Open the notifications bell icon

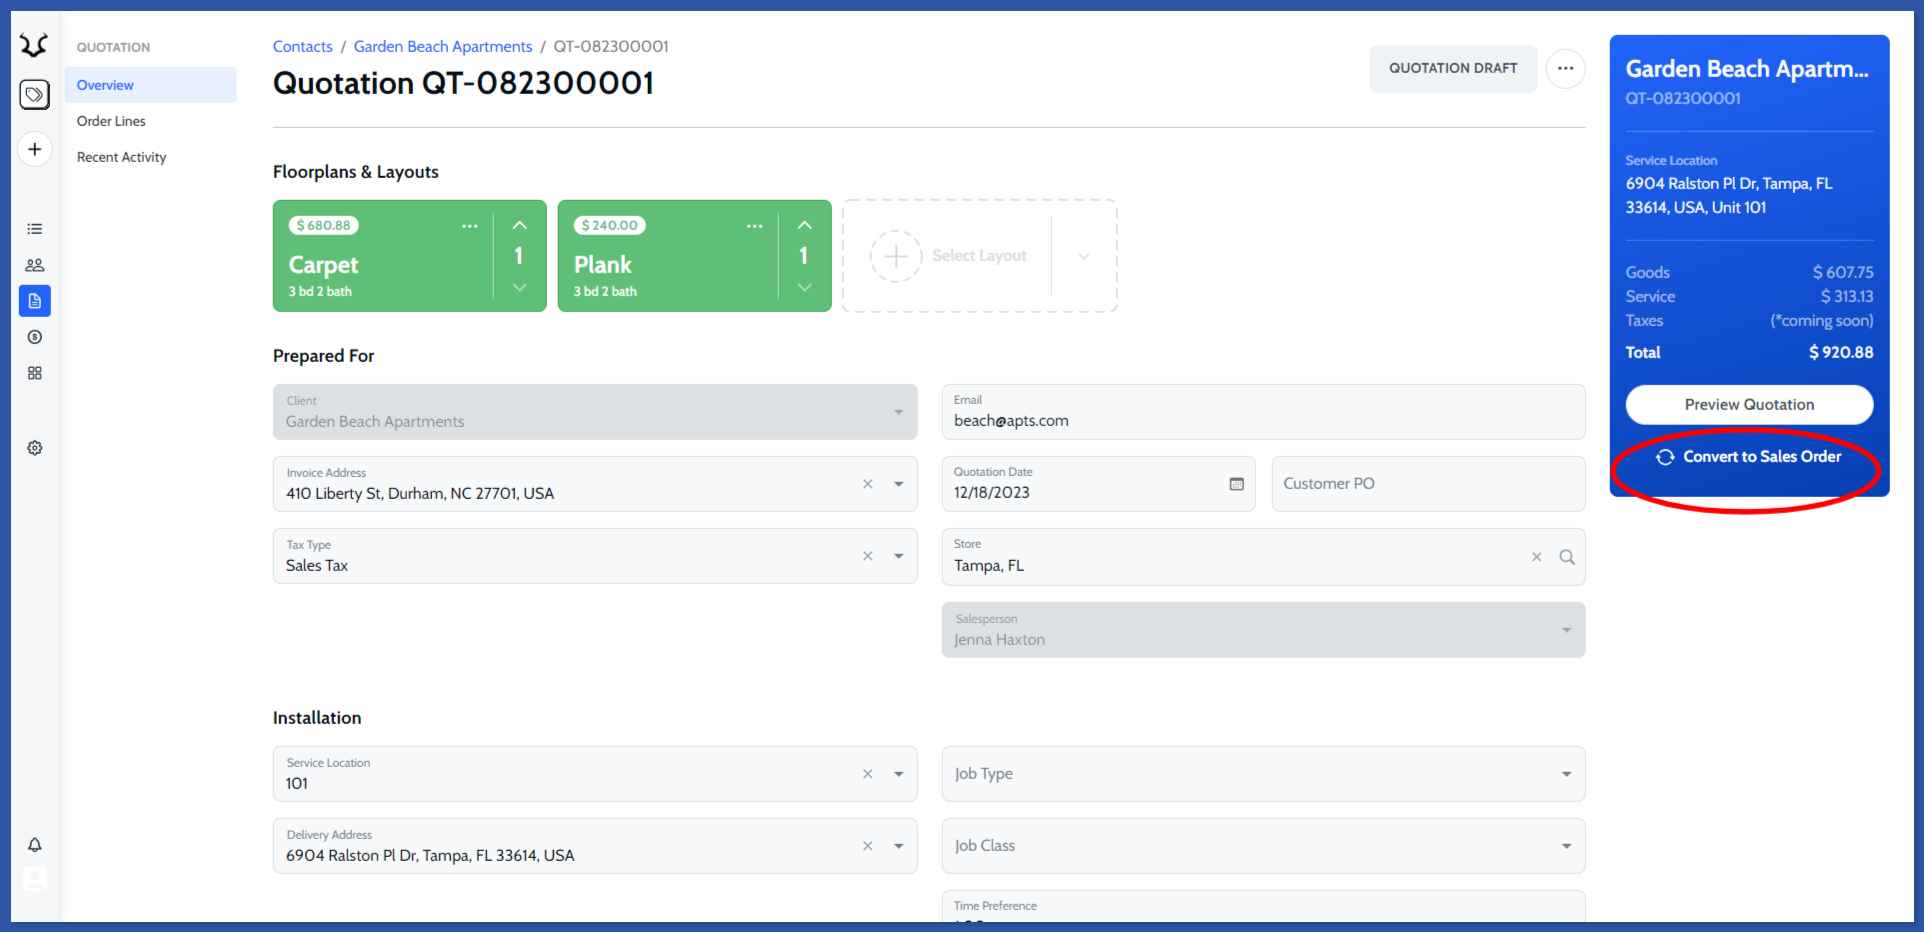(35, 845)
